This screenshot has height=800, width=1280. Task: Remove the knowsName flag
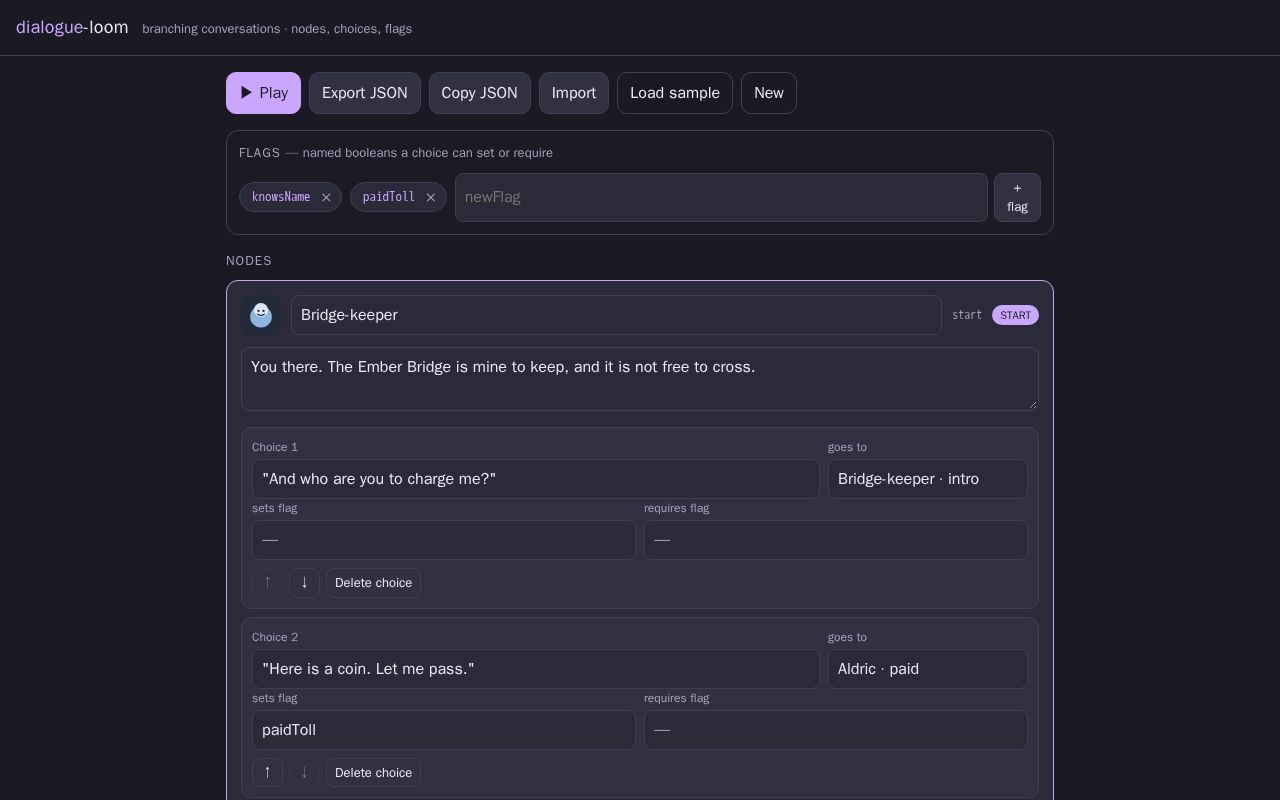click(326, 197)
